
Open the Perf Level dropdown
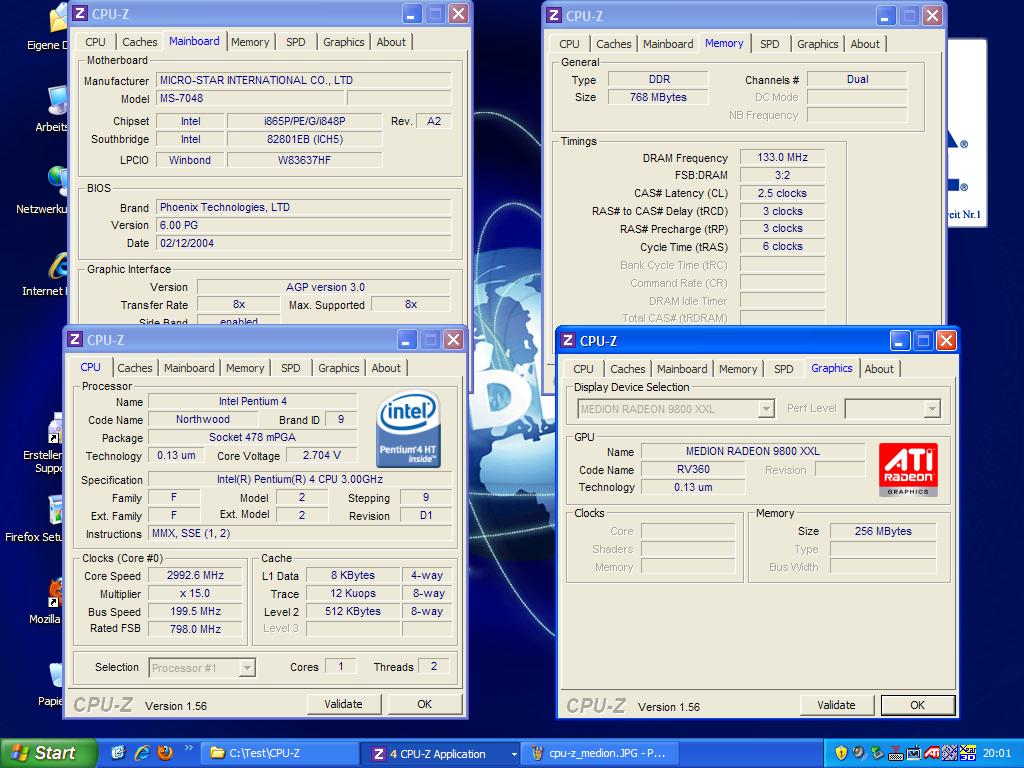coord(932,409)
